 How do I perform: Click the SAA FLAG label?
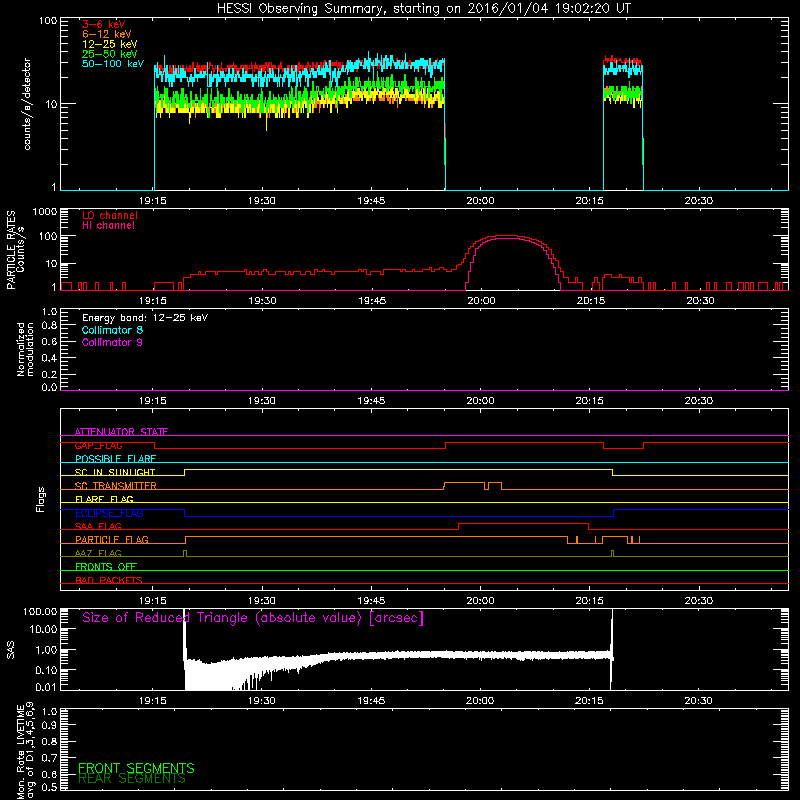[x=98, y=526]
